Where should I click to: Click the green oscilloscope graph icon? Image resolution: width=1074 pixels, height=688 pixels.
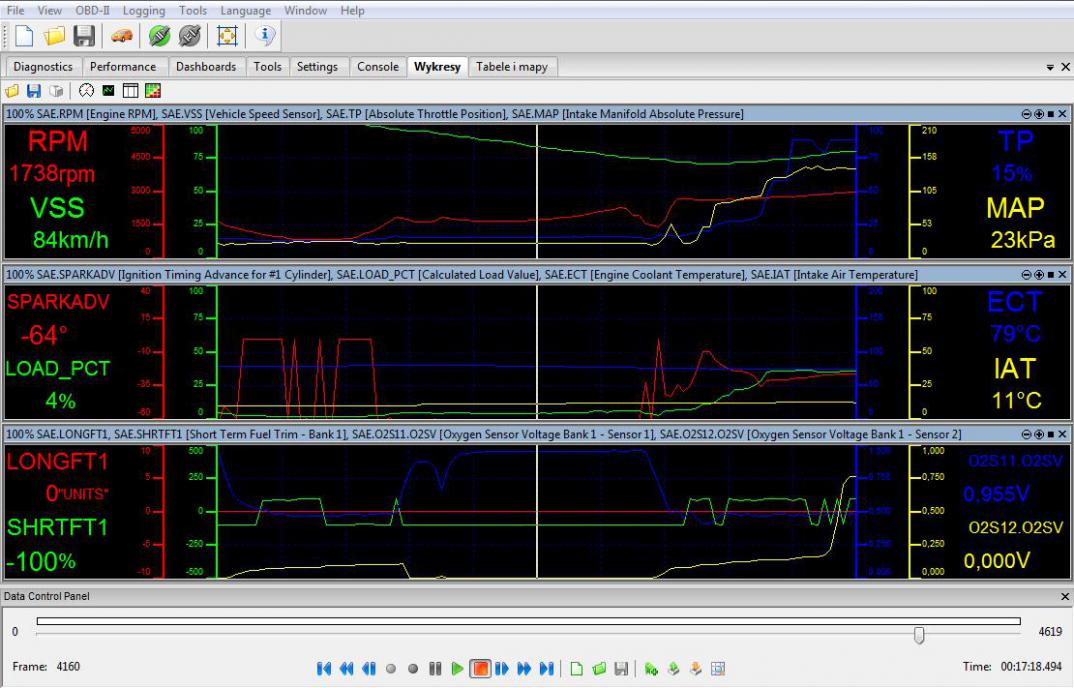[x=108, y=91]
